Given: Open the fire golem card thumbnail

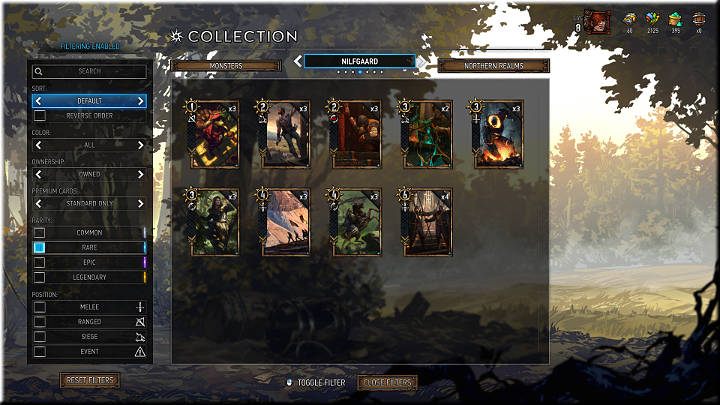Looking at the screenshot, I should tap(498, 135).
